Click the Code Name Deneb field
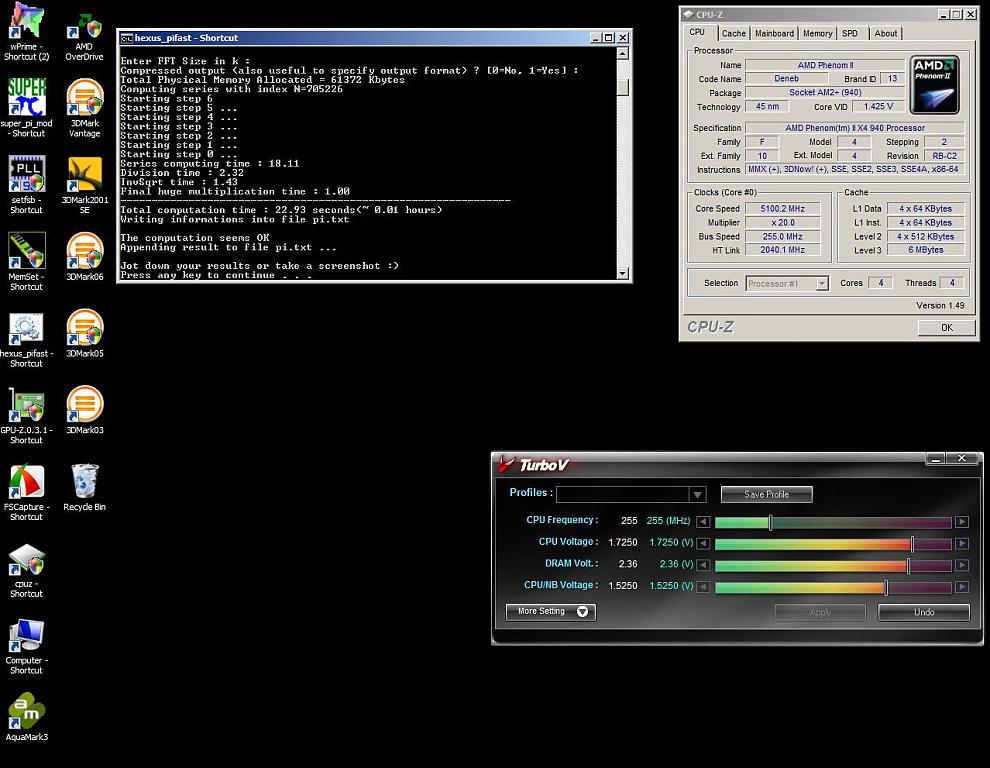The height and width of the screenshot is (768, 990). [787, 78]
